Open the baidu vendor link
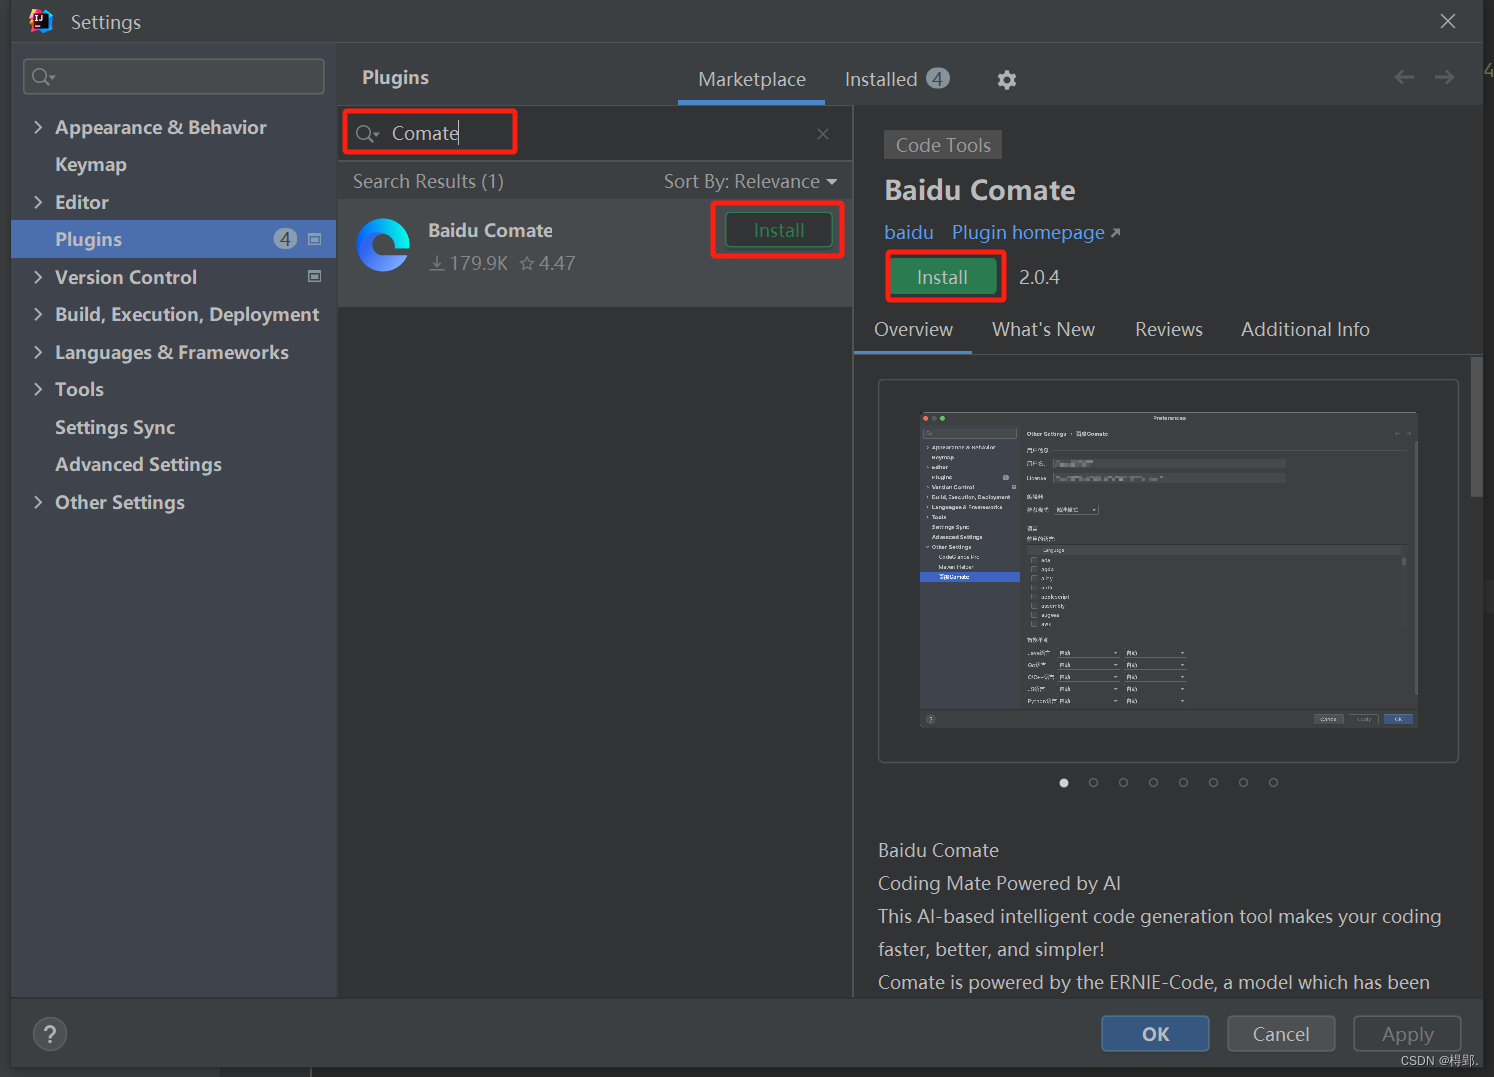The height and width of the screenshot is (1077, 1494). click(x=909, y=233)
